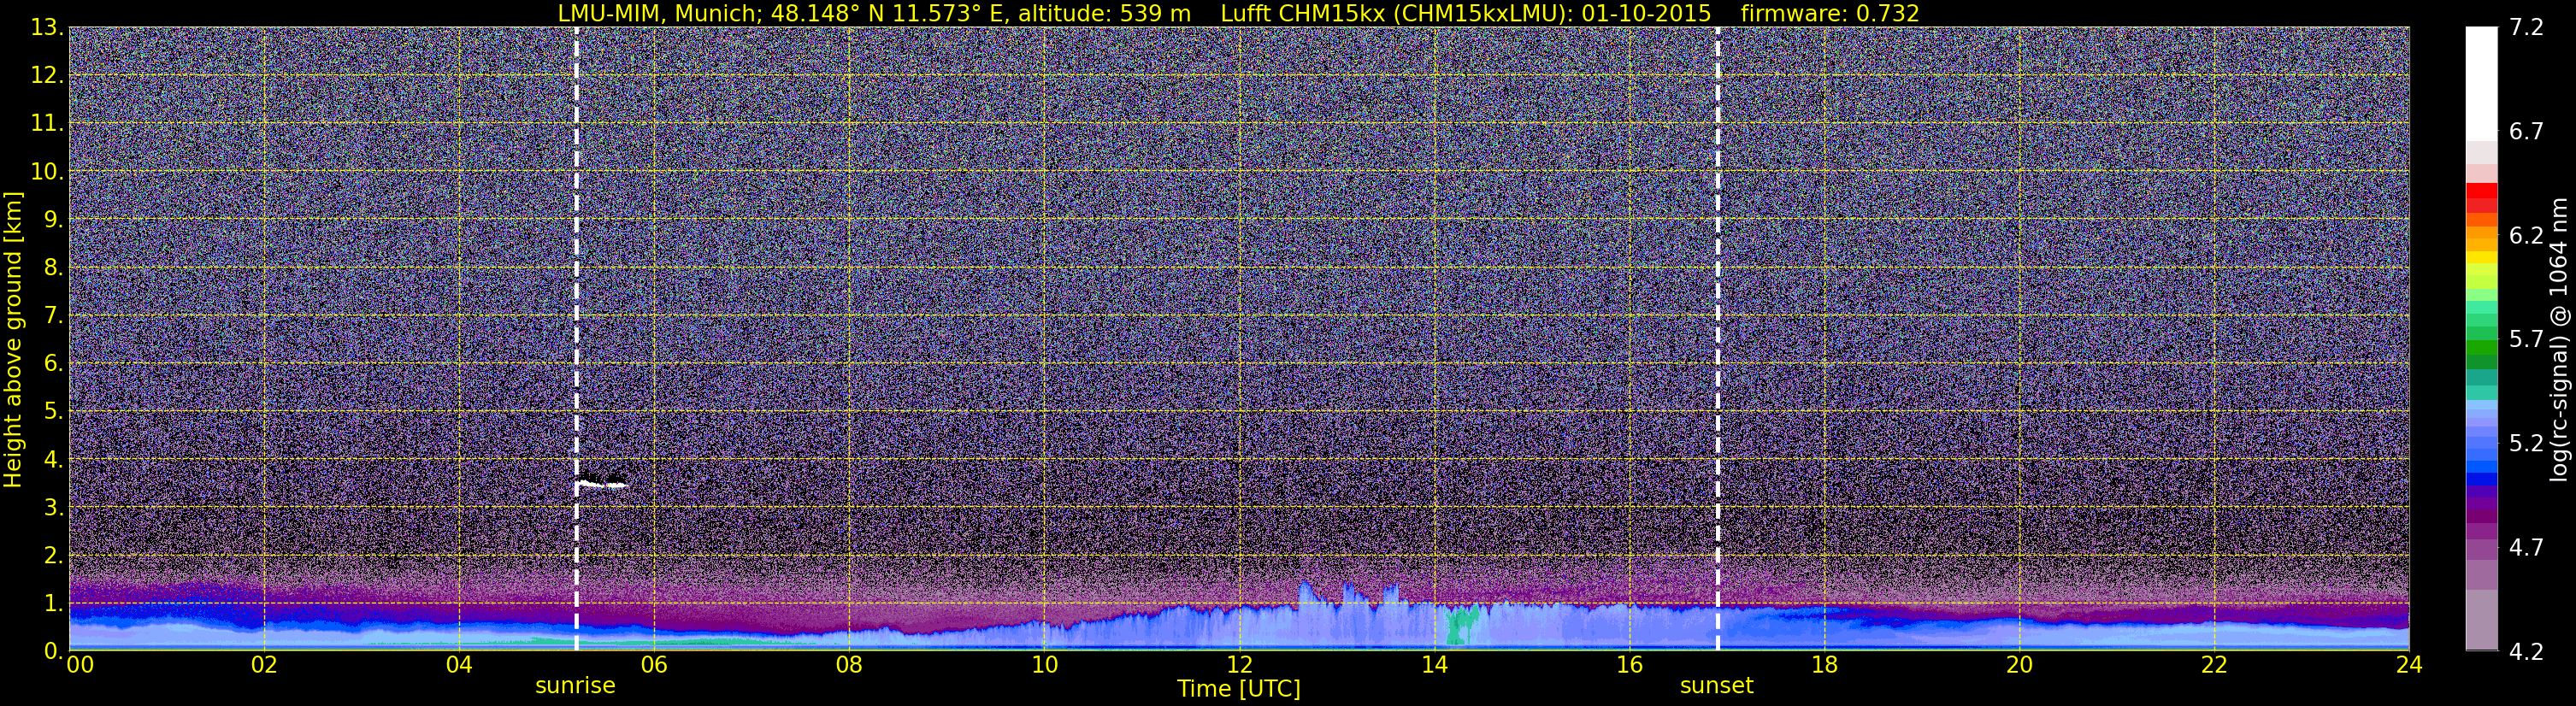Click the height axis tick label '7.'

(53, 316)
